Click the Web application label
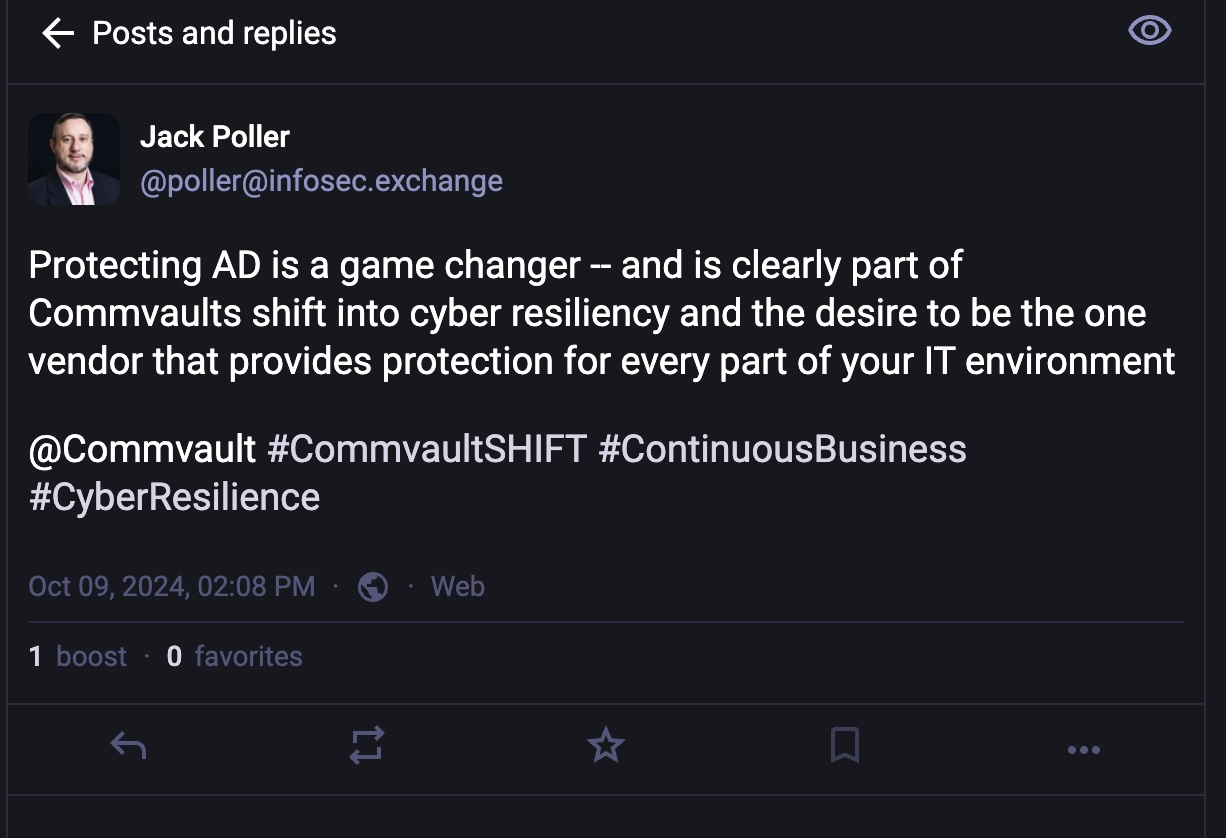 coord(458,586)
